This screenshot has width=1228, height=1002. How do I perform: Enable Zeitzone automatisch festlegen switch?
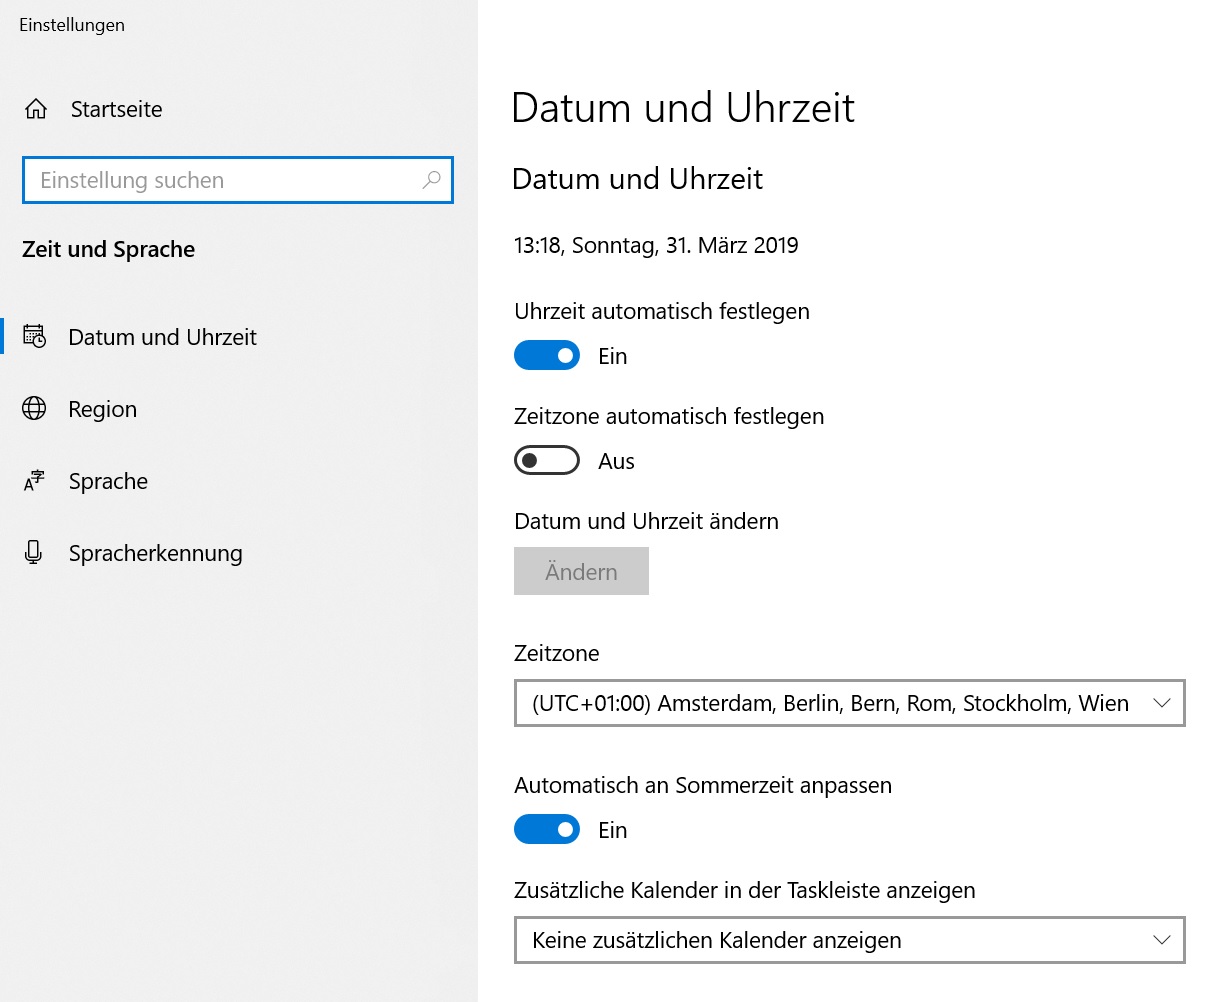[547, 461]
